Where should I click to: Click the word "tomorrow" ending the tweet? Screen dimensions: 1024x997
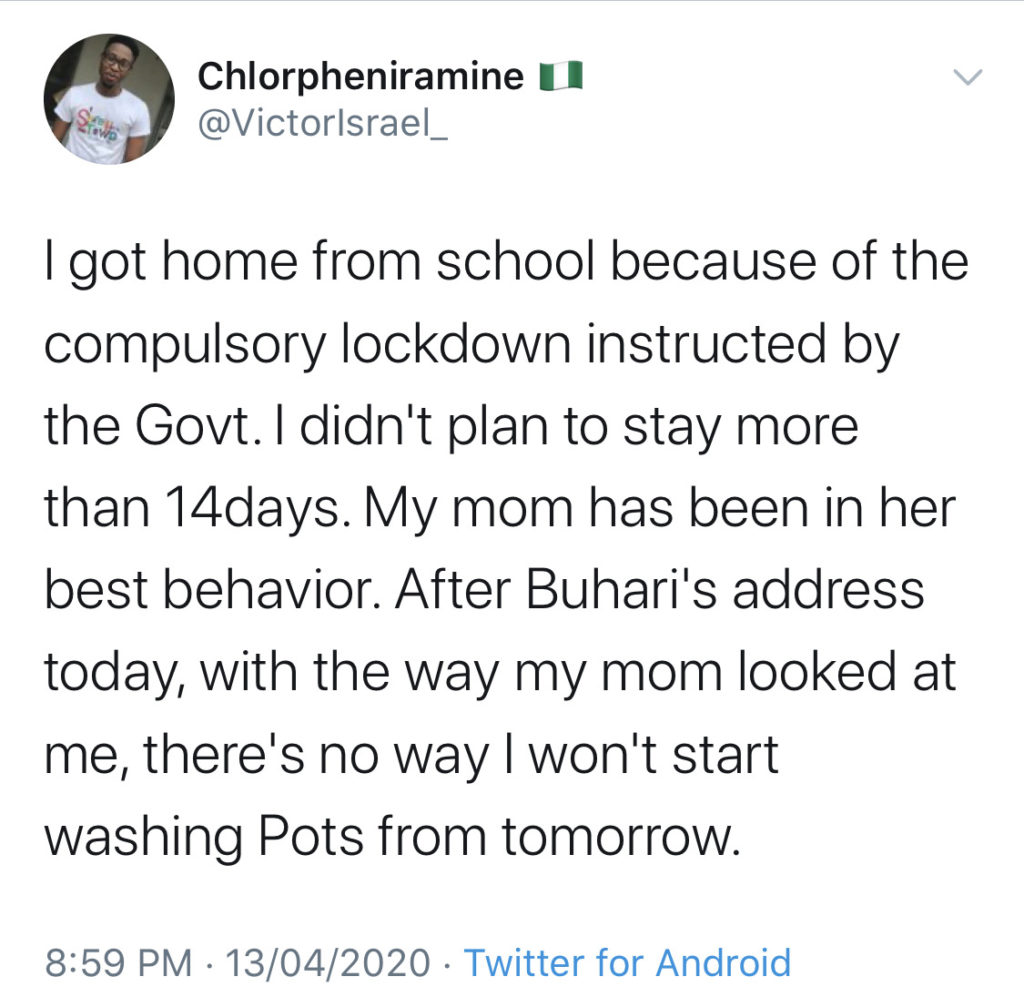620,835
